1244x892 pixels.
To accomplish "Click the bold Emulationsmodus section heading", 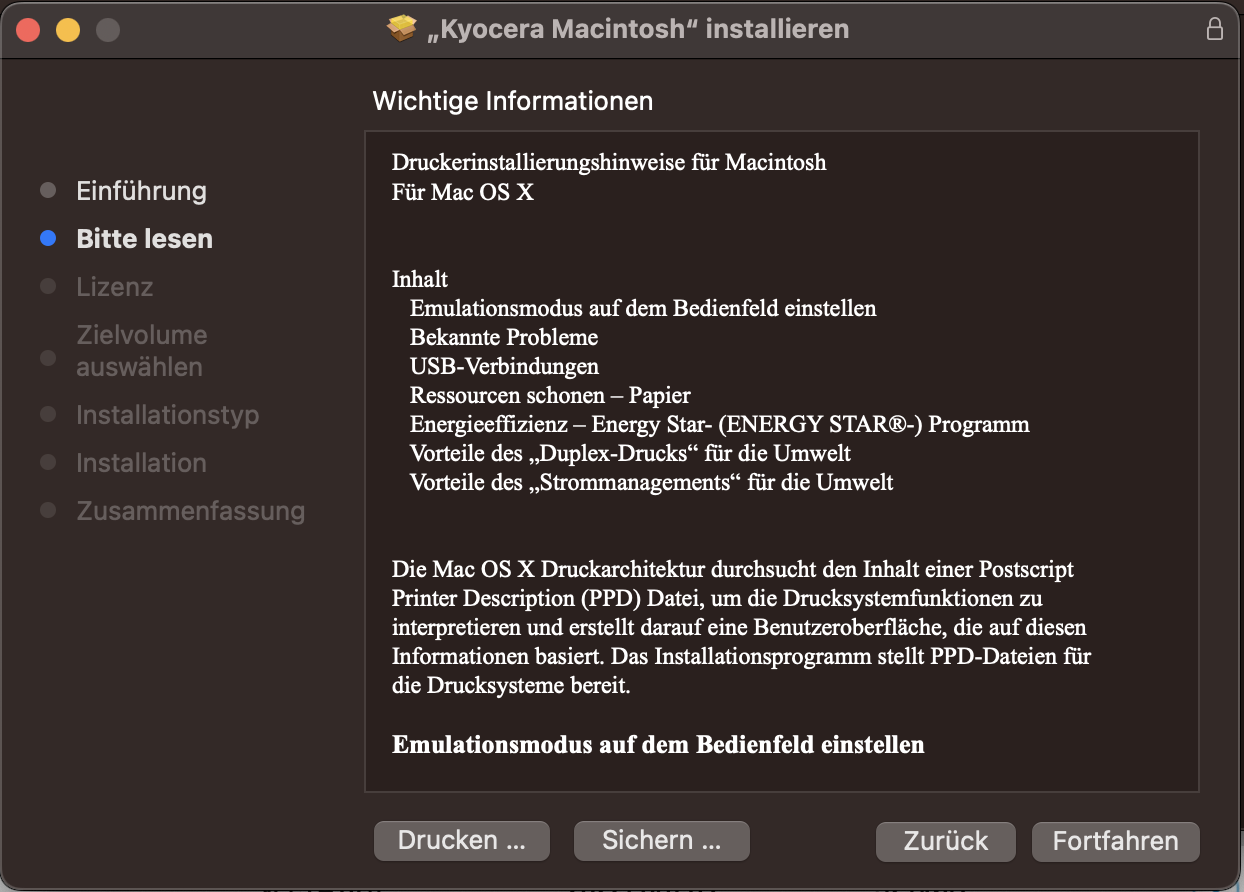I will point(658,745).
